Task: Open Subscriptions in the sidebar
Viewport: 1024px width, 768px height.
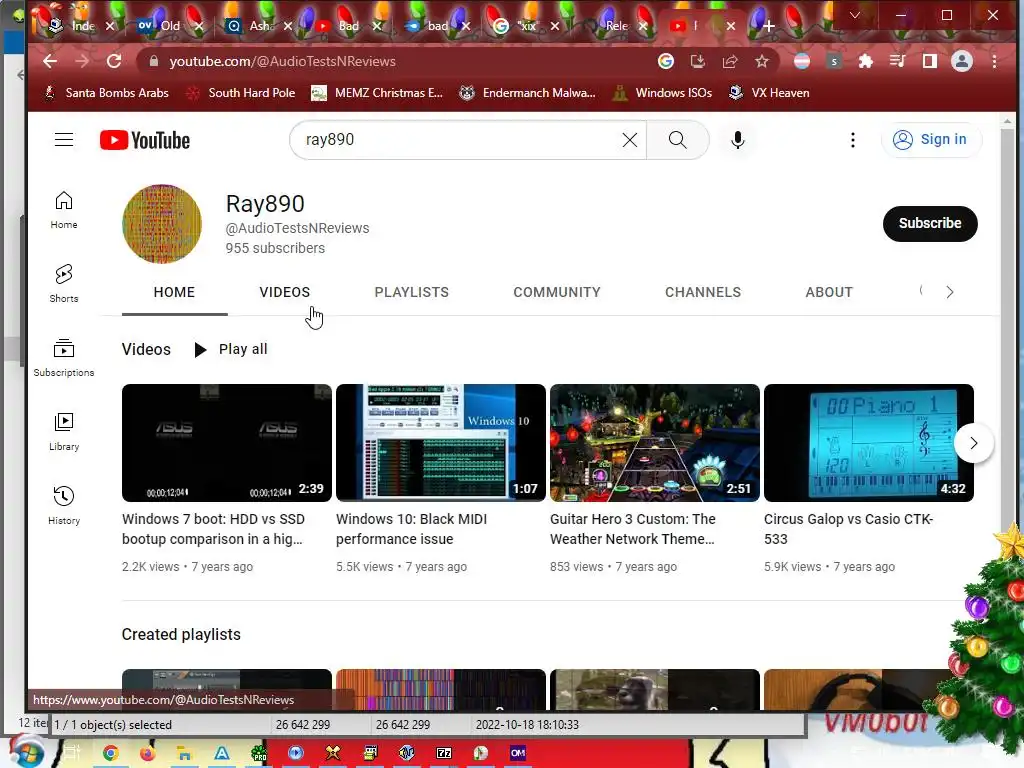Action: coord(64,357)
